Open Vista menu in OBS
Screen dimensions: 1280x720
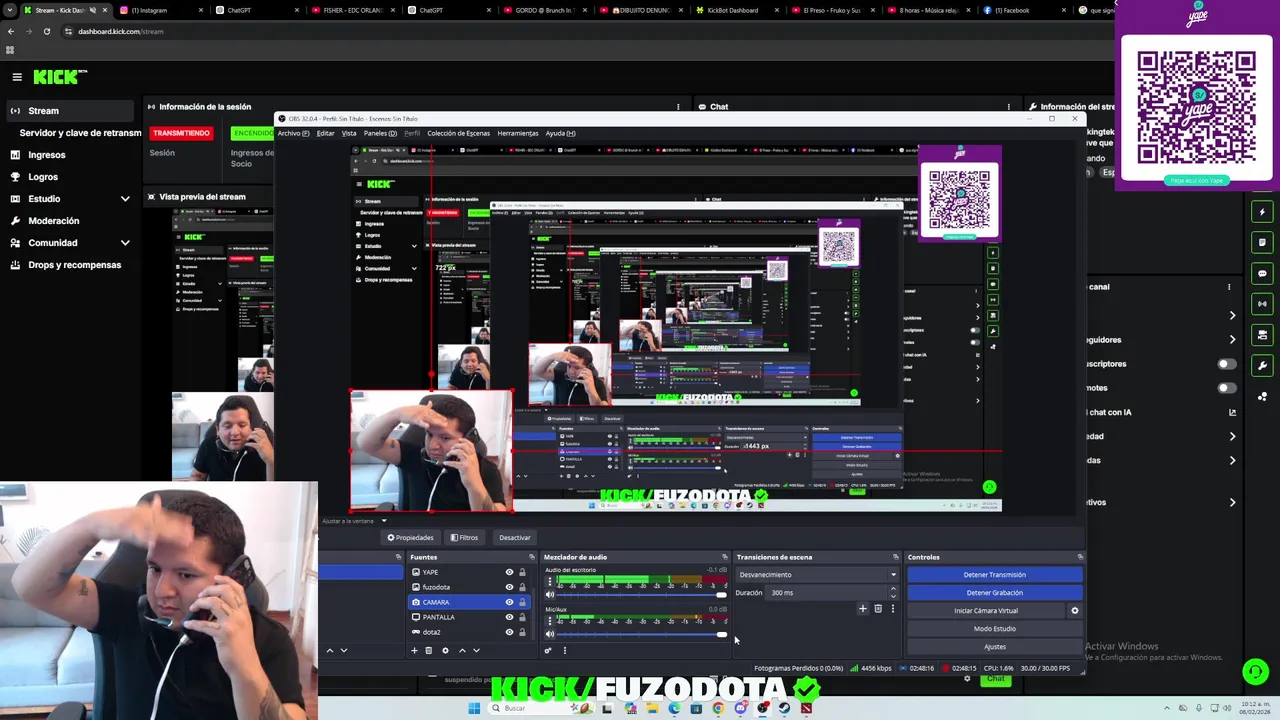click(x=349, y=133)
